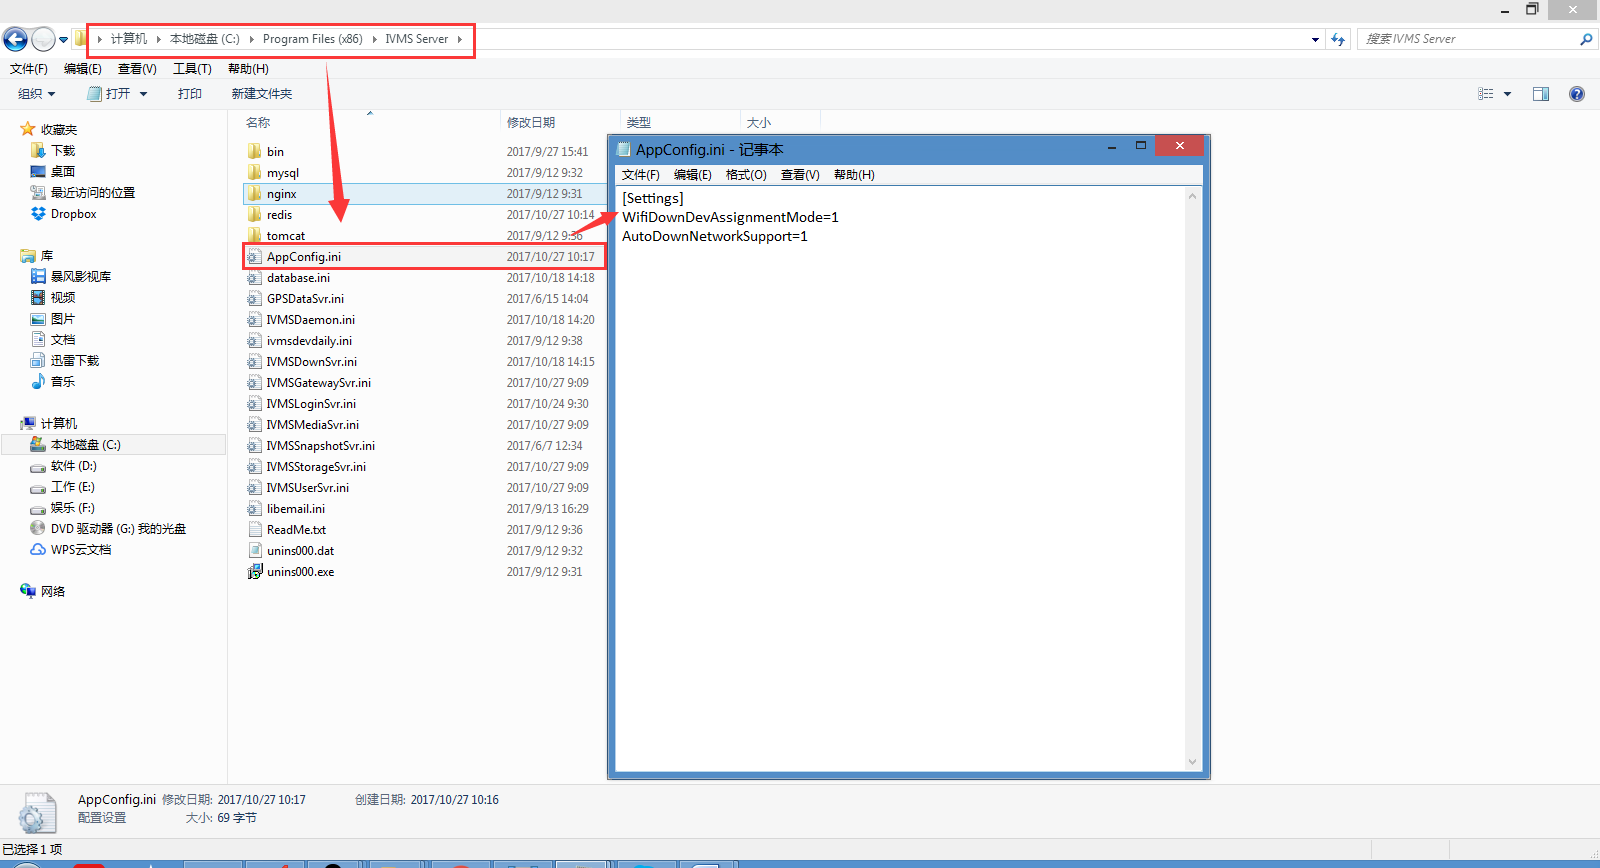Open 最近访问的位置 in the sidebar
Viewport: 1600px width, 868px height.
pos(92,193)
